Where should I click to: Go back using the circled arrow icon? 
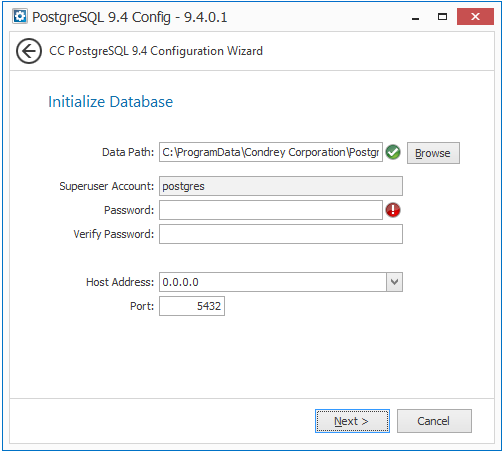point(29,51)
